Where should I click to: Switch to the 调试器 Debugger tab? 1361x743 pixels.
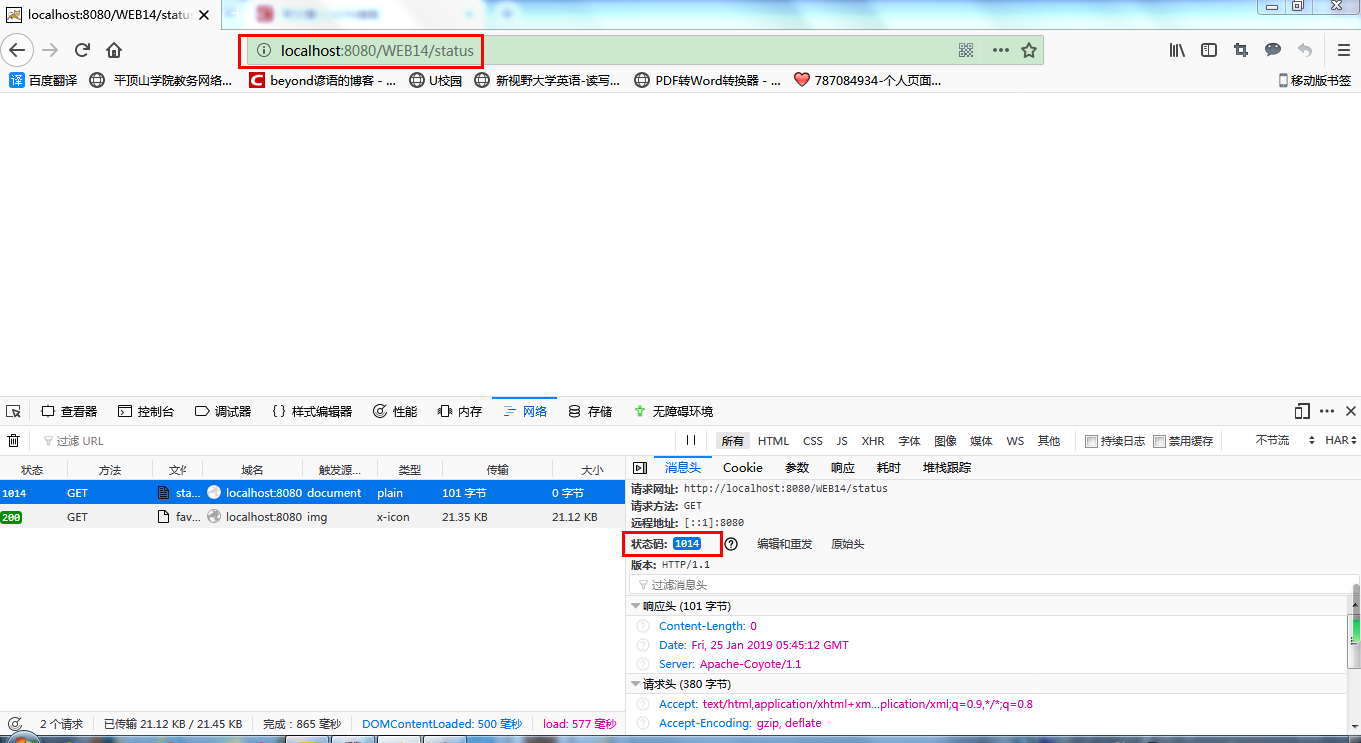click(x=222, y=411)
